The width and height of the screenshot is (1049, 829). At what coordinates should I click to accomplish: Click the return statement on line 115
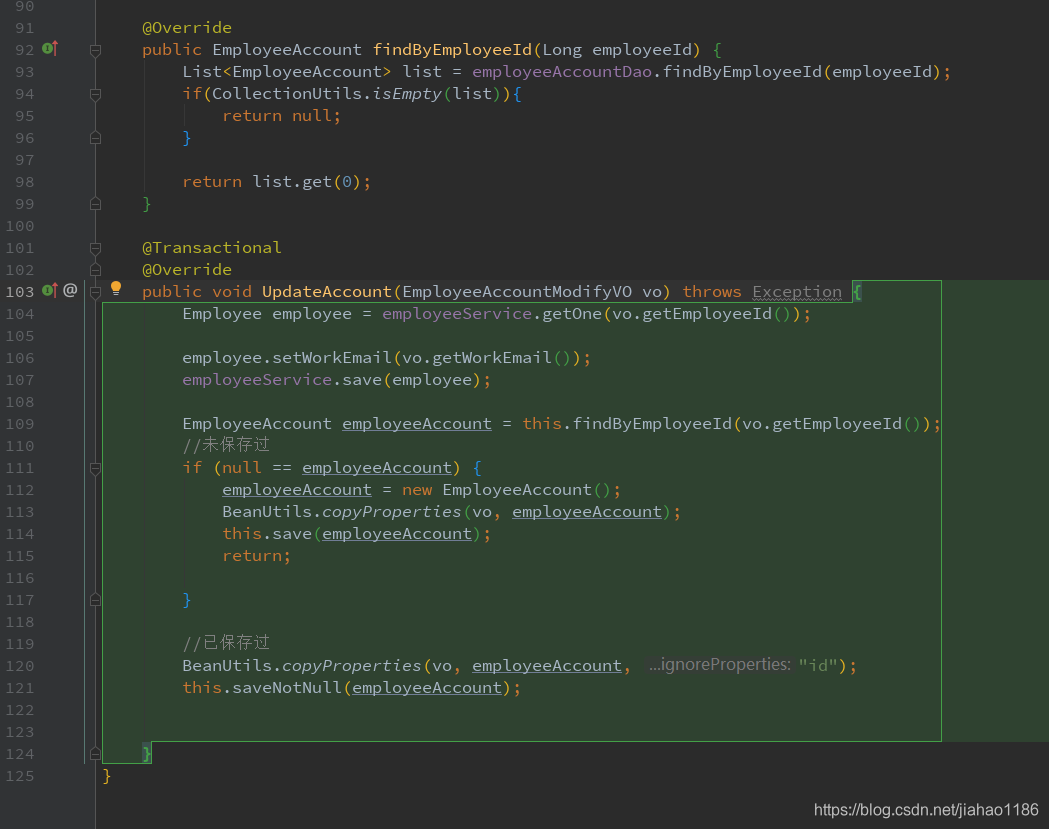pyautogui.click(x=256, y=556)
